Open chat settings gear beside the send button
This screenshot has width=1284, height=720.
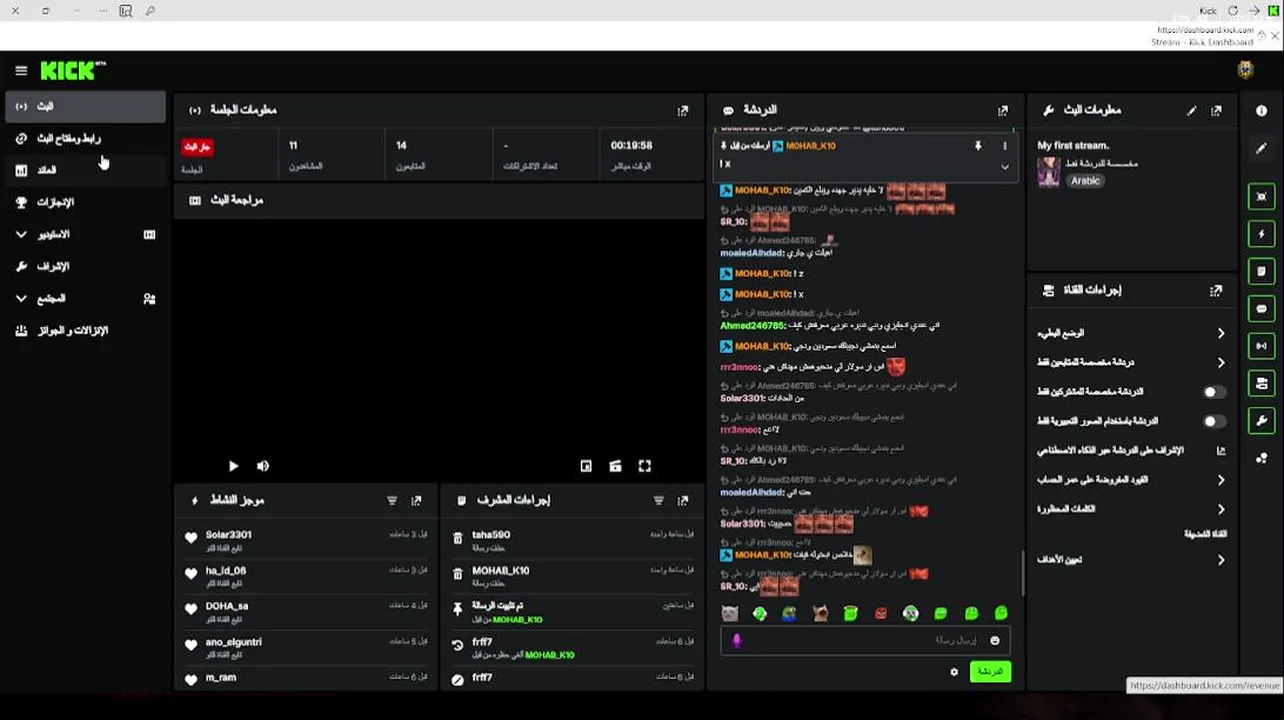click(954, 672)
